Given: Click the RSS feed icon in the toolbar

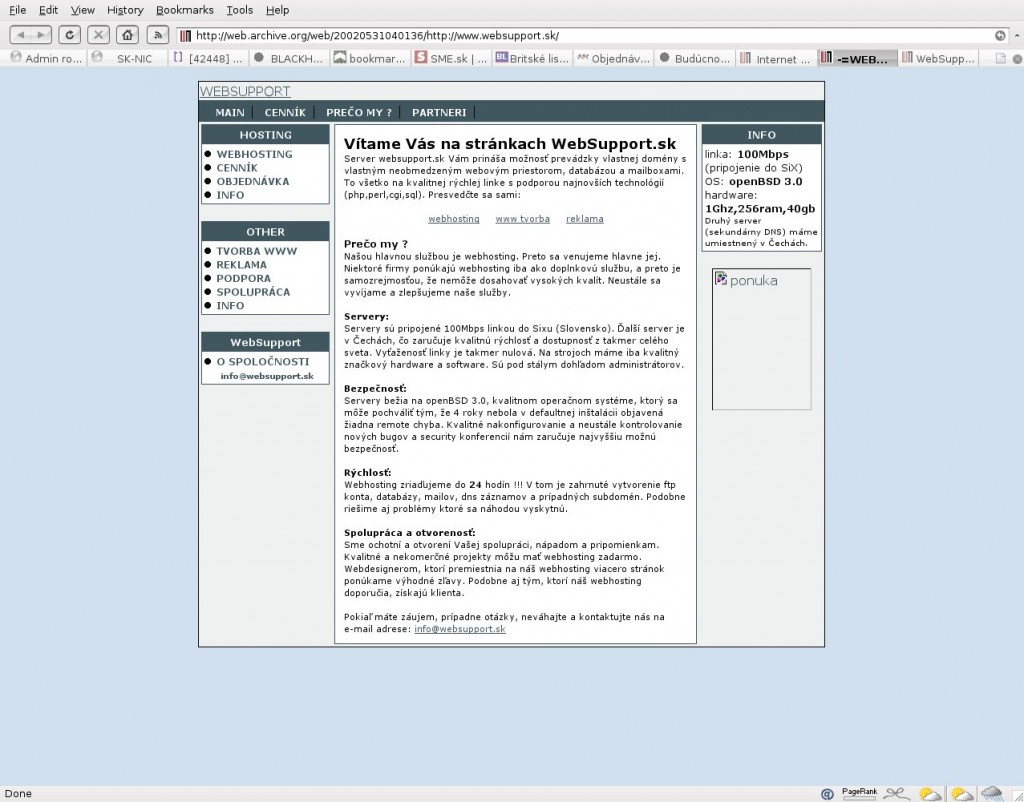Looking at the screenshot, I should pyautogui.click(x=157, y=33).
